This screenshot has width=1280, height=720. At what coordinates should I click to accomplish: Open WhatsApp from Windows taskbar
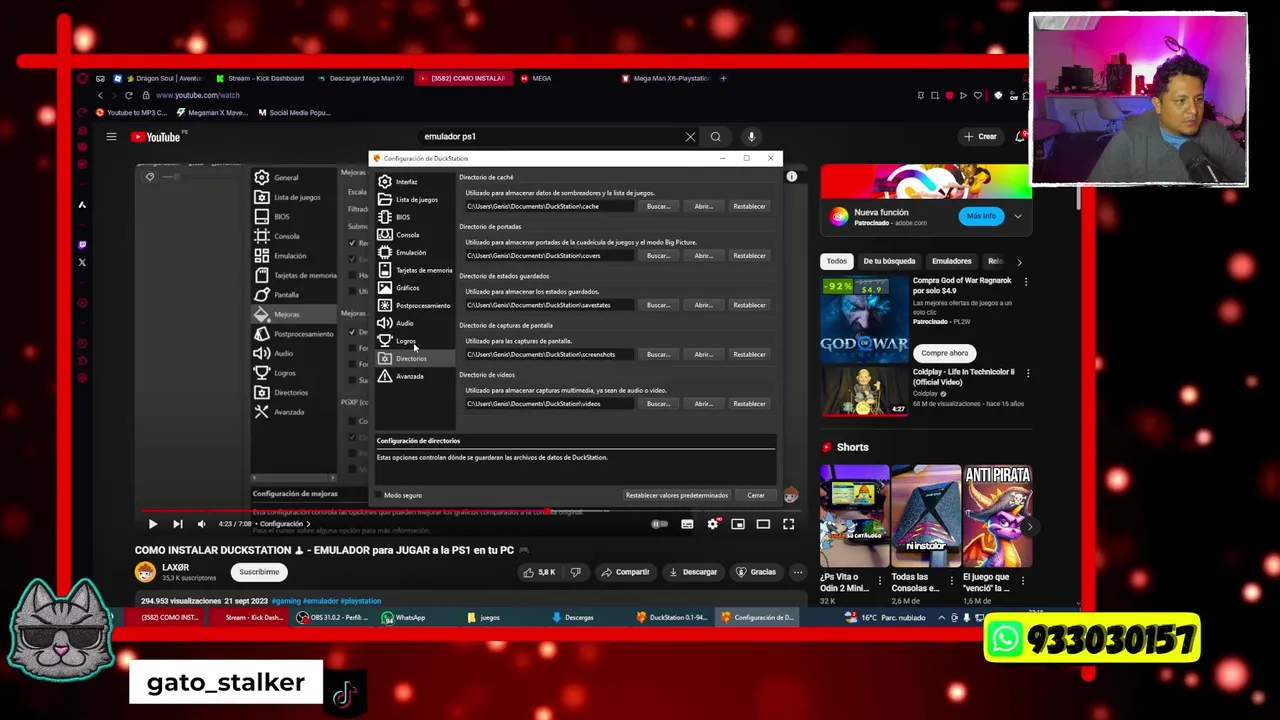coord(404,618)
